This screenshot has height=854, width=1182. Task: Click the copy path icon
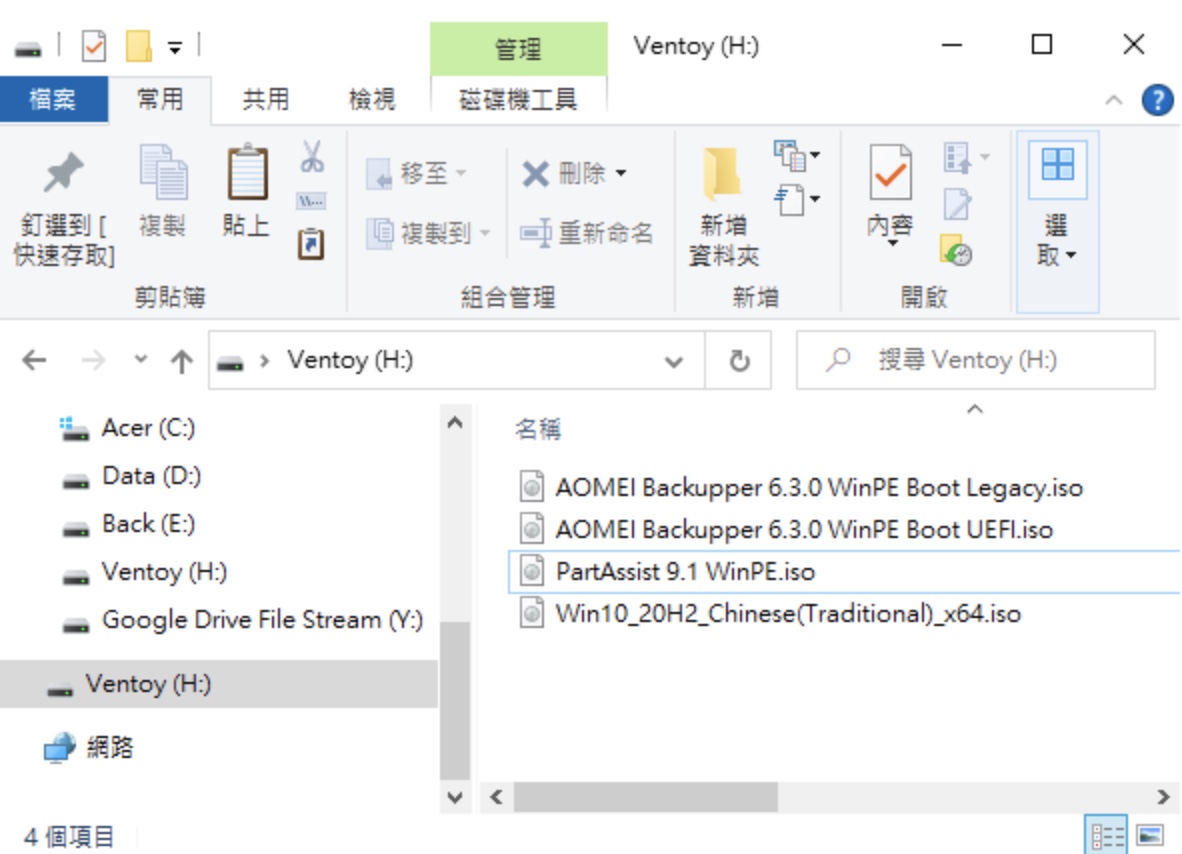[x=311, y=201]
